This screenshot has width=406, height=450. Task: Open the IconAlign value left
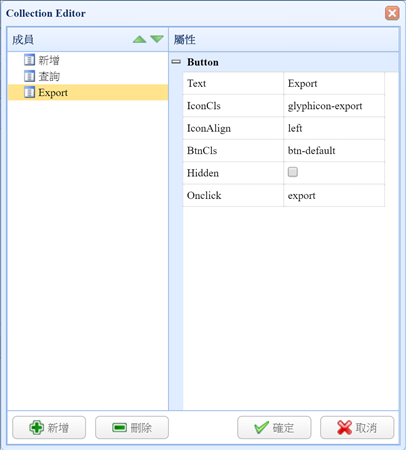[334, 128]
